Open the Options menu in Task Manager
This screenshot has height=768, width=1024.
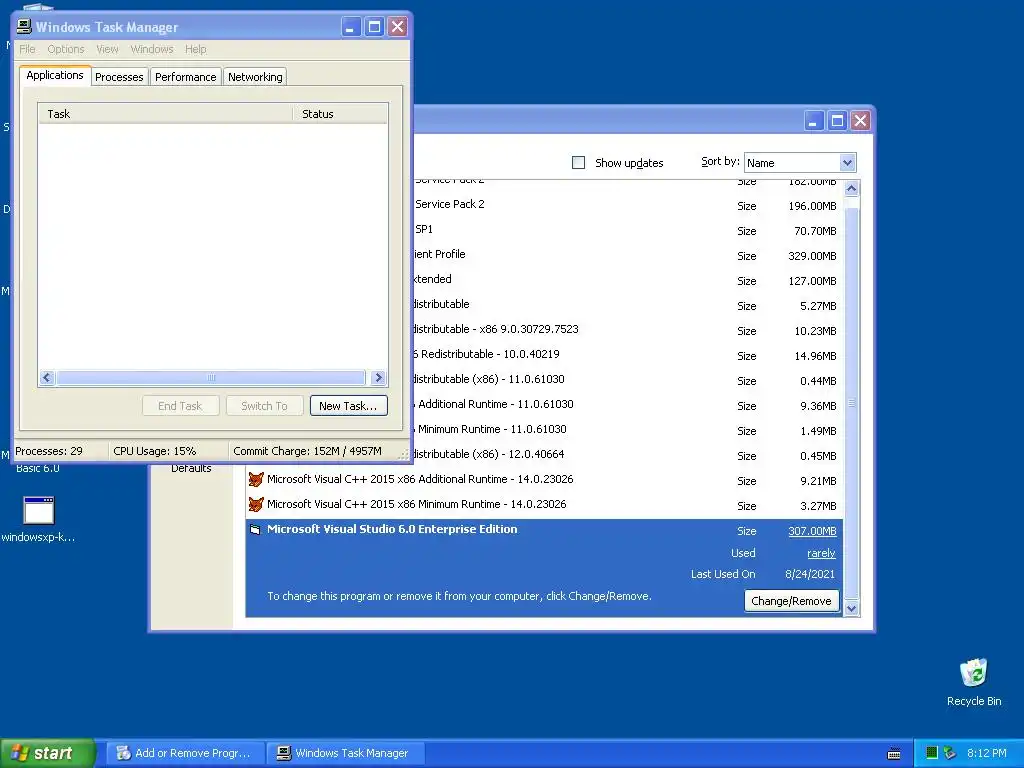coord(65,49)
